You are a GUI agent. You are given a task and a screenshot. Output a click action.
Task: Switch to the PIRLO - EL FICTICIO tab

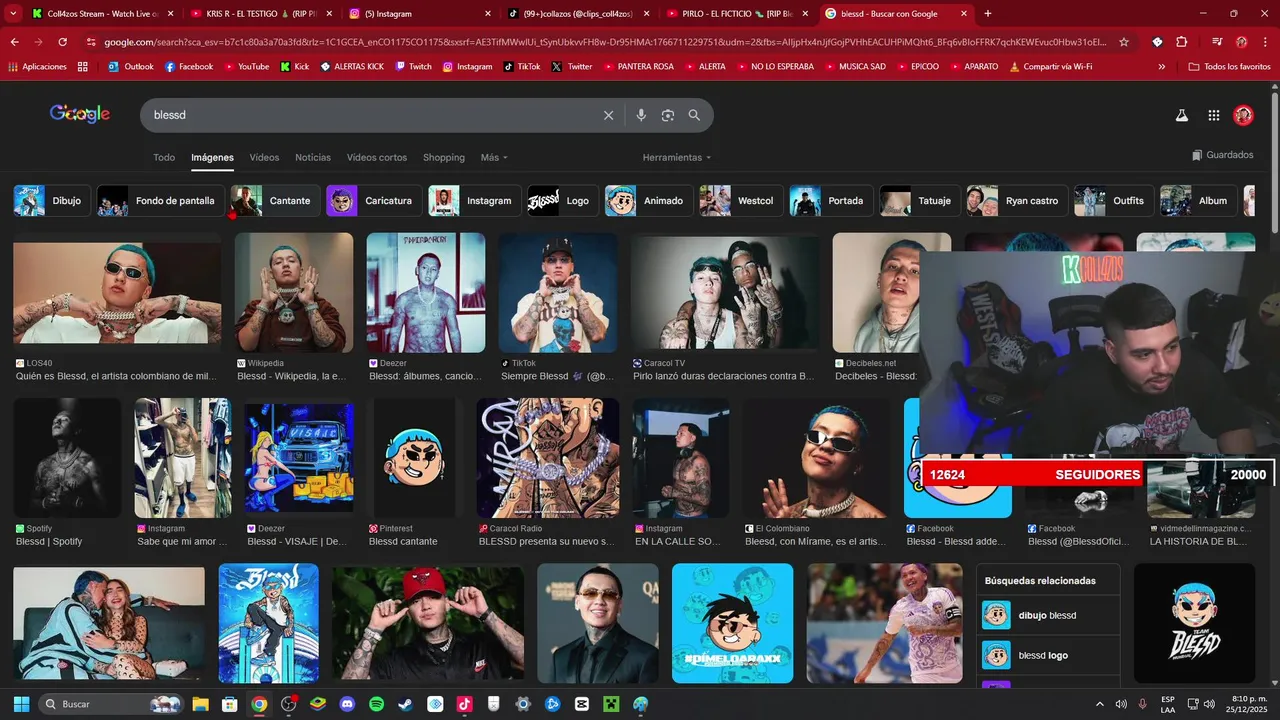point(737,14)
